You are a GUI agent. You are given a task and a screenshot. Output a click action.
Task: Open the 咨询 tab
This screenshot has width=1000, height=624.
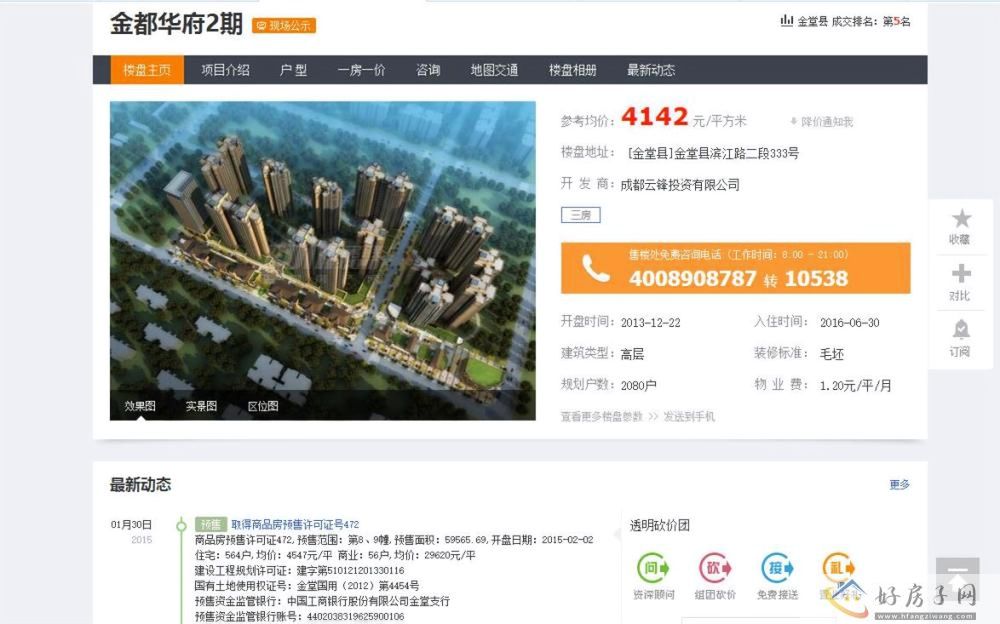[x=429, y=70]
